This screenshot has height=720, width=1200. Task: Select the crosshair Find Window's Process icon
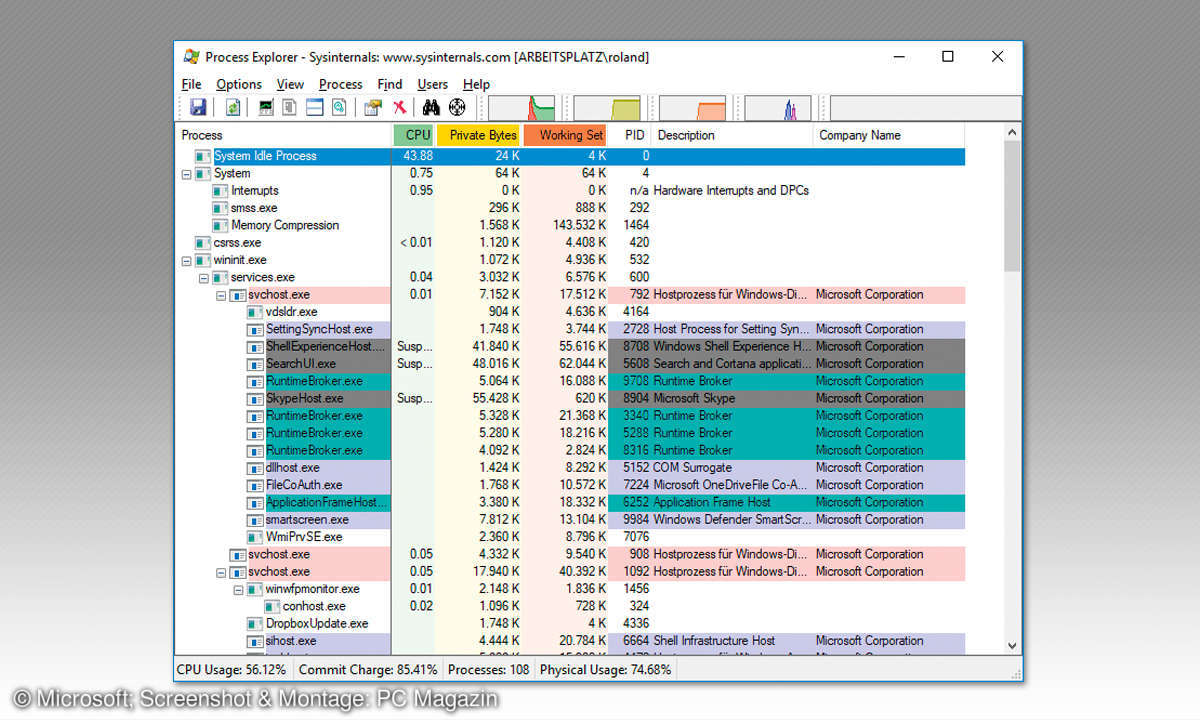point(458,108)
